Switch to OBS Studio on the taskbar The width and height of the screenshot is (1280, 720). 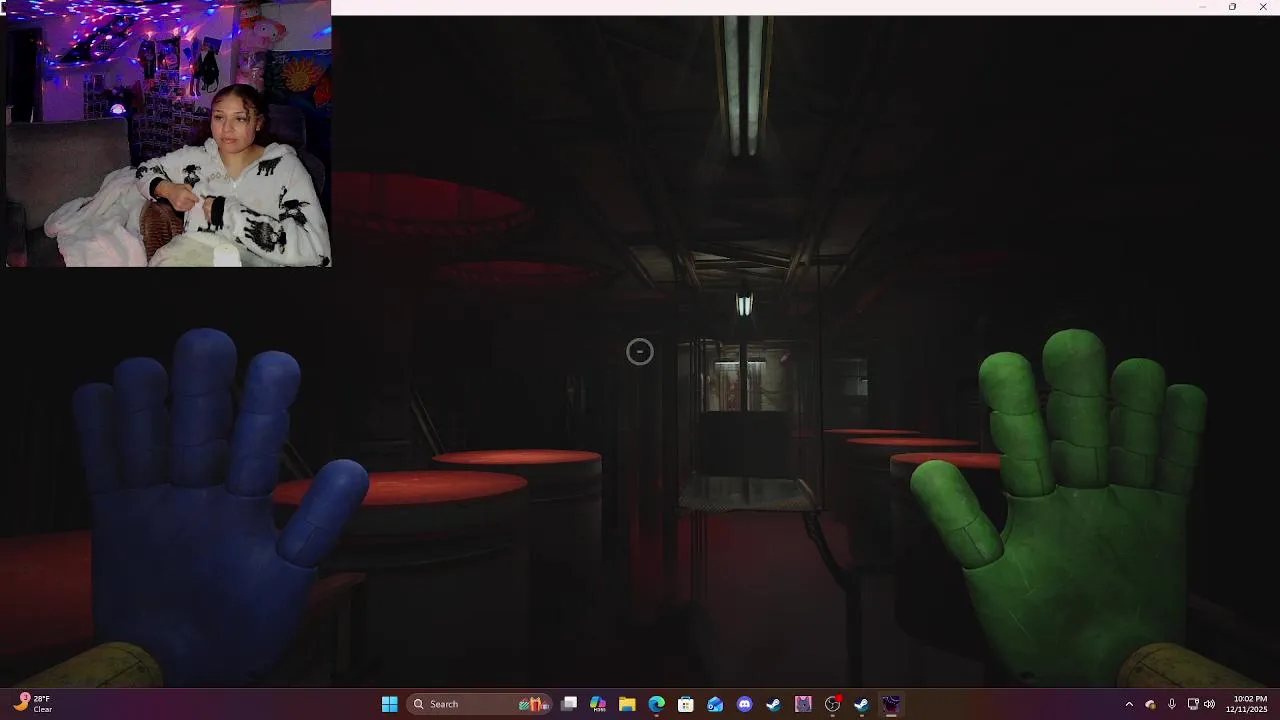click(x=832, y=704)
